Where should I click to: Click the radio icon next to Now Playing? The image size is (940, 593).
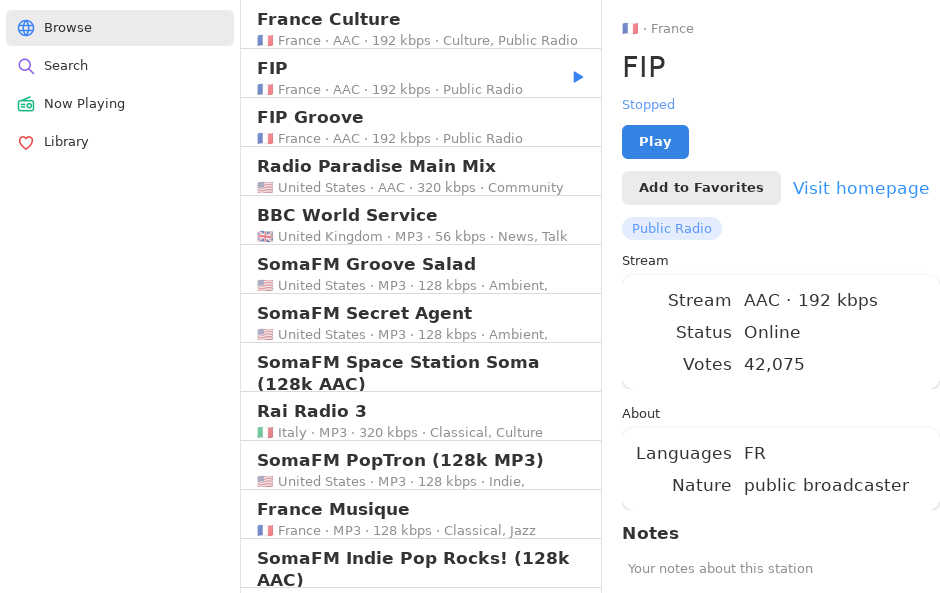click(x=26, y=104)
